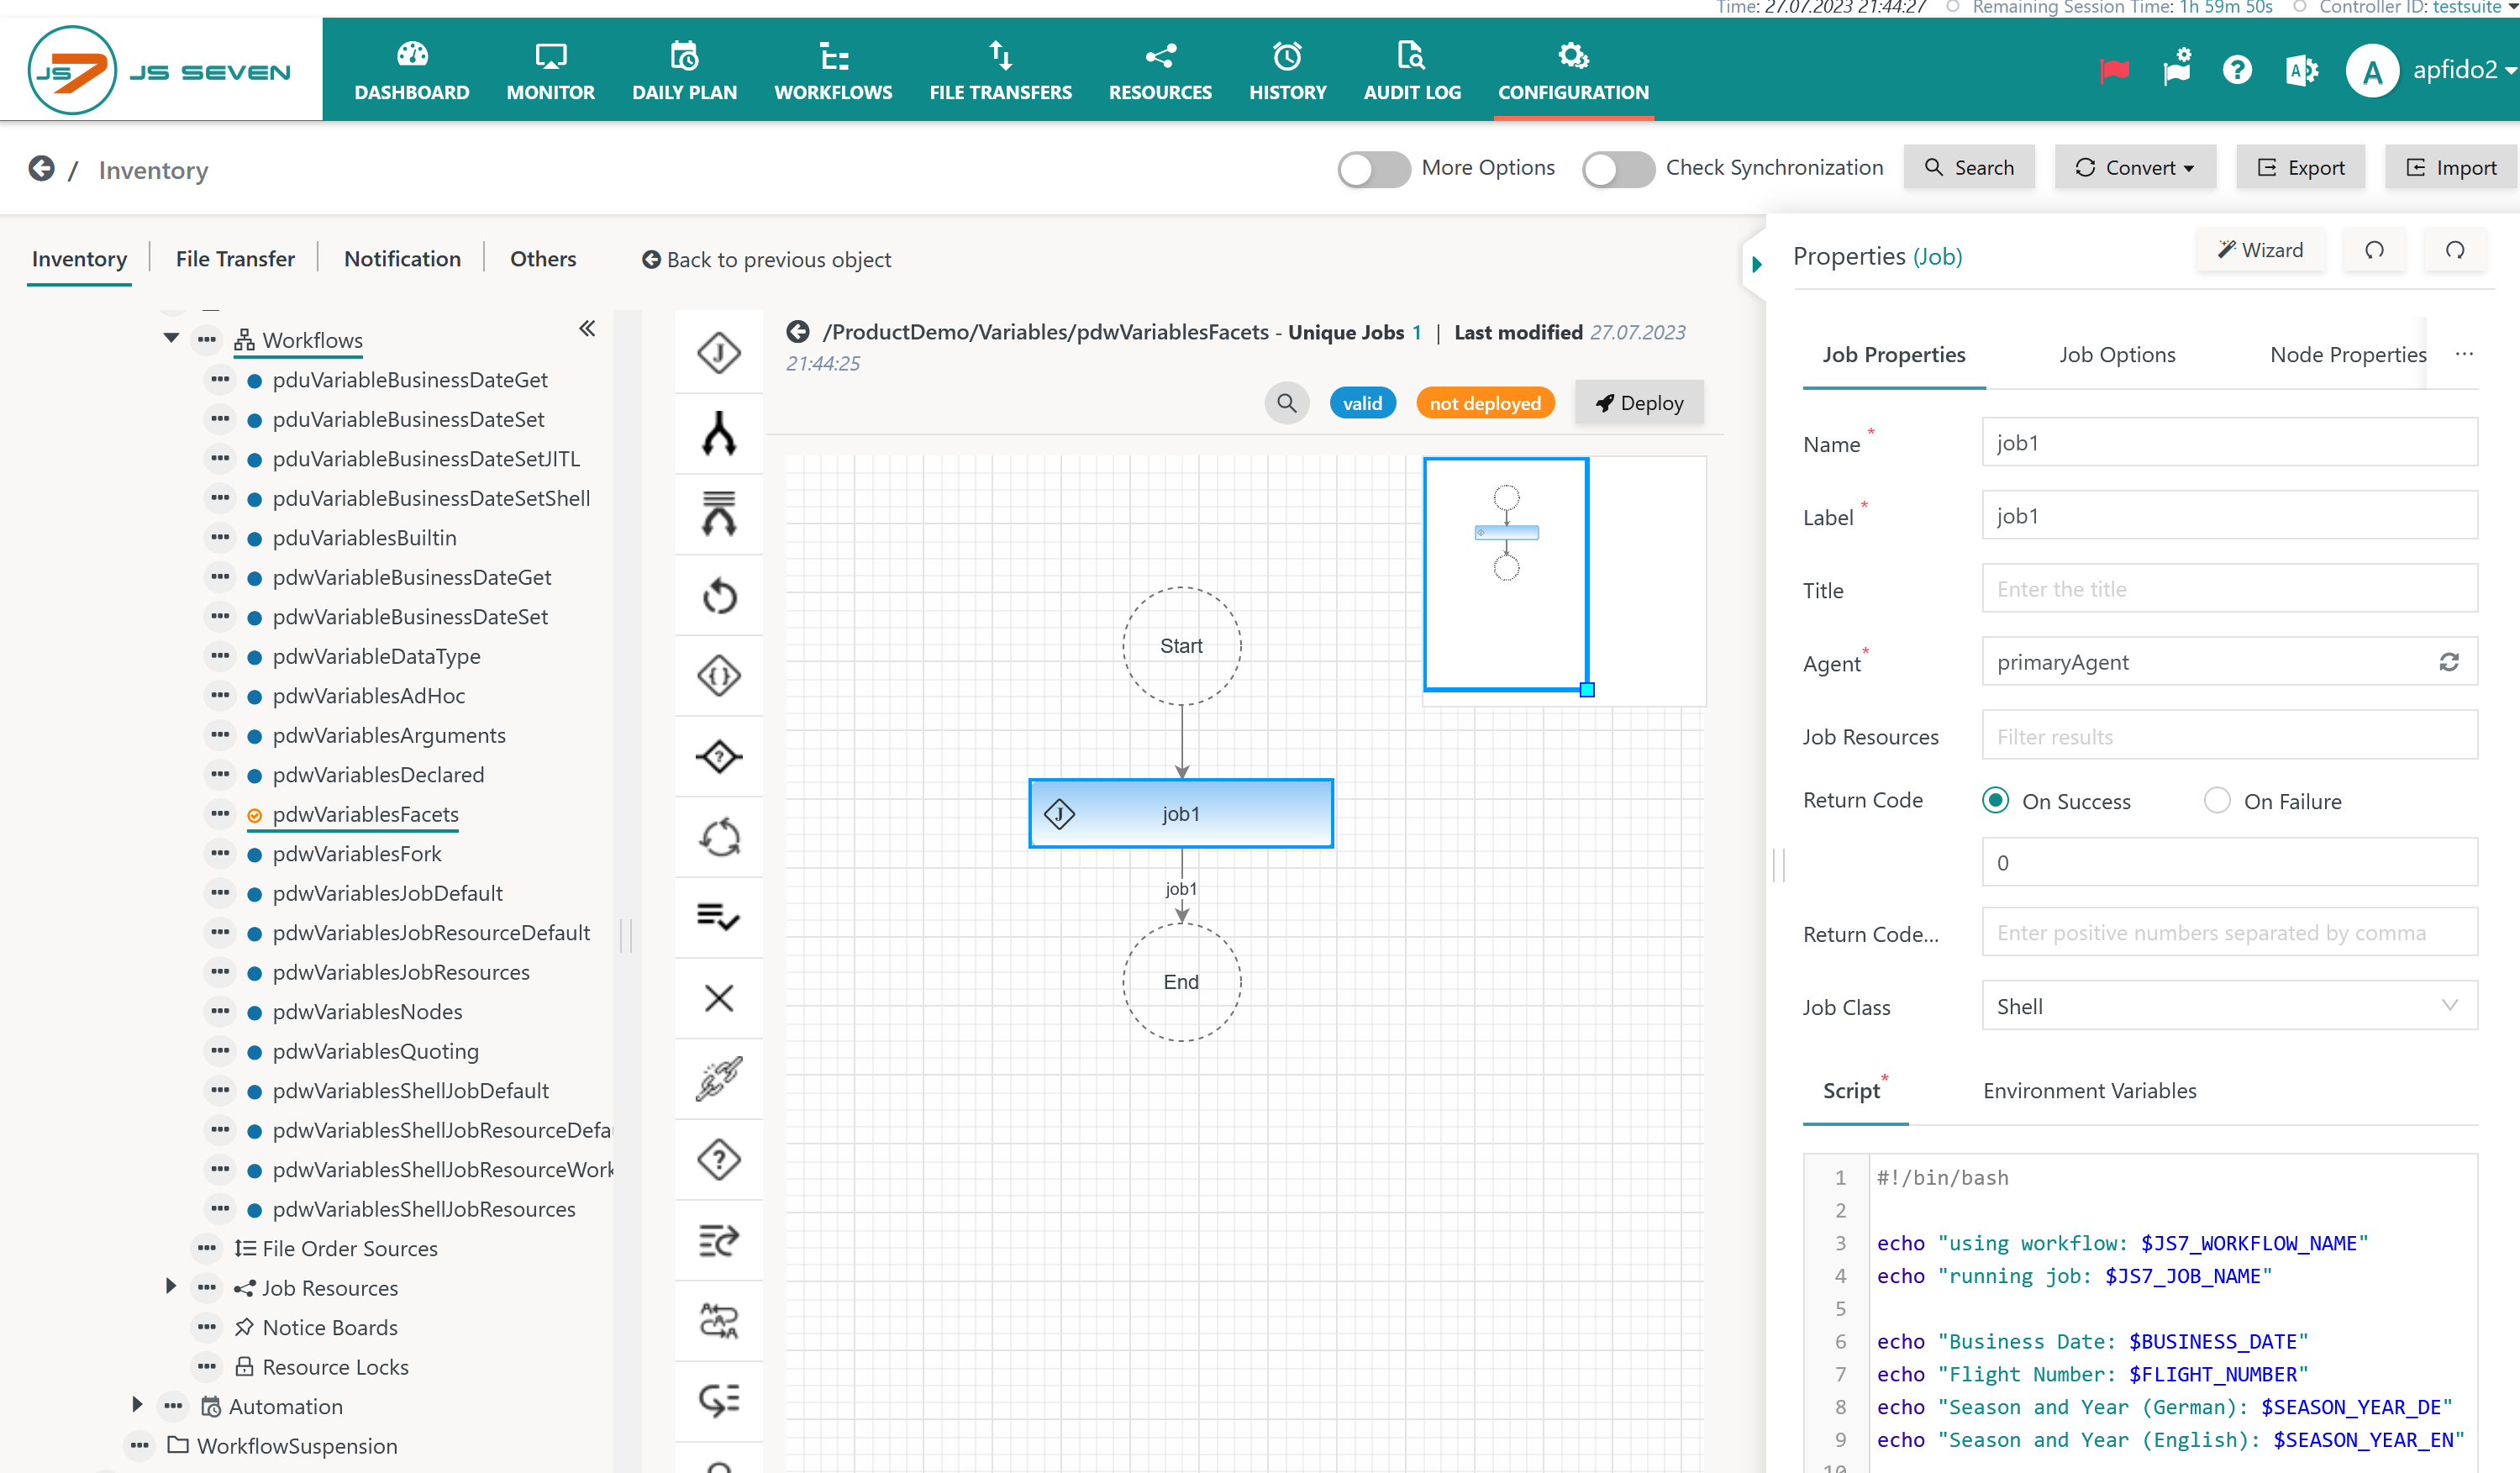
Task: Open the Daily Plan menu
Action: (684, 71)
